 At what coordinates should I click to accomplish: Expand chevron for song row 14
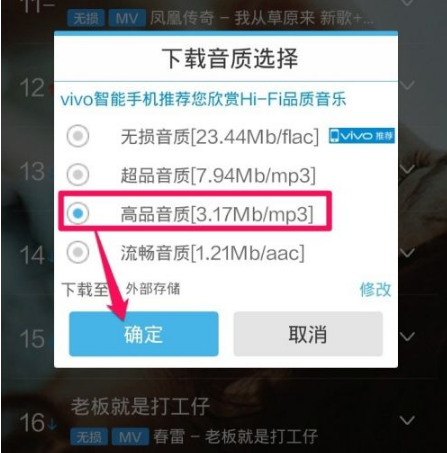[x=407, y=253]
